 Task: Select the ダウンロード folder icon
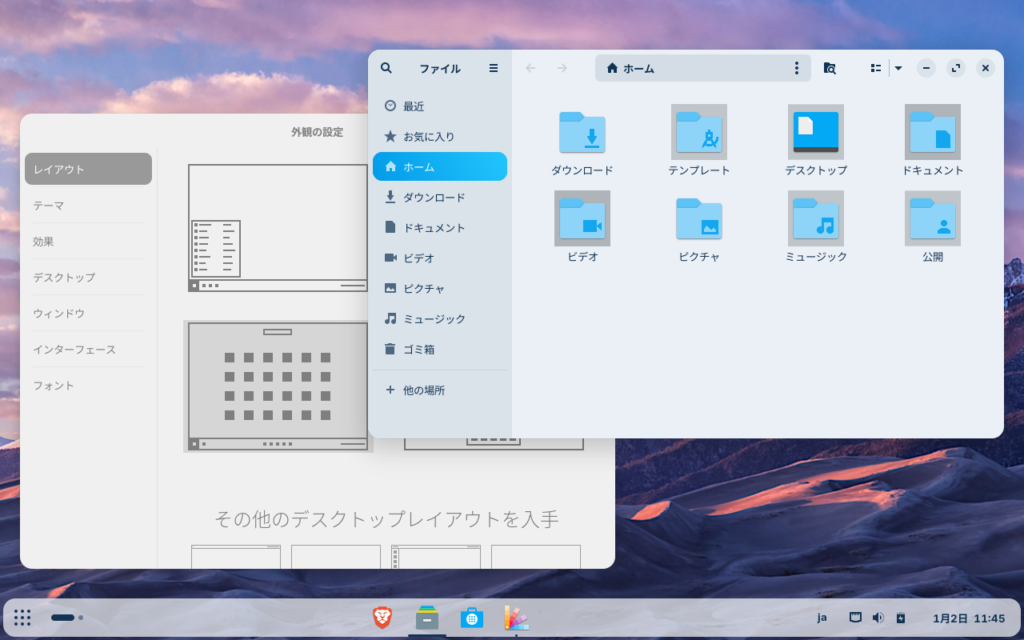582,133
